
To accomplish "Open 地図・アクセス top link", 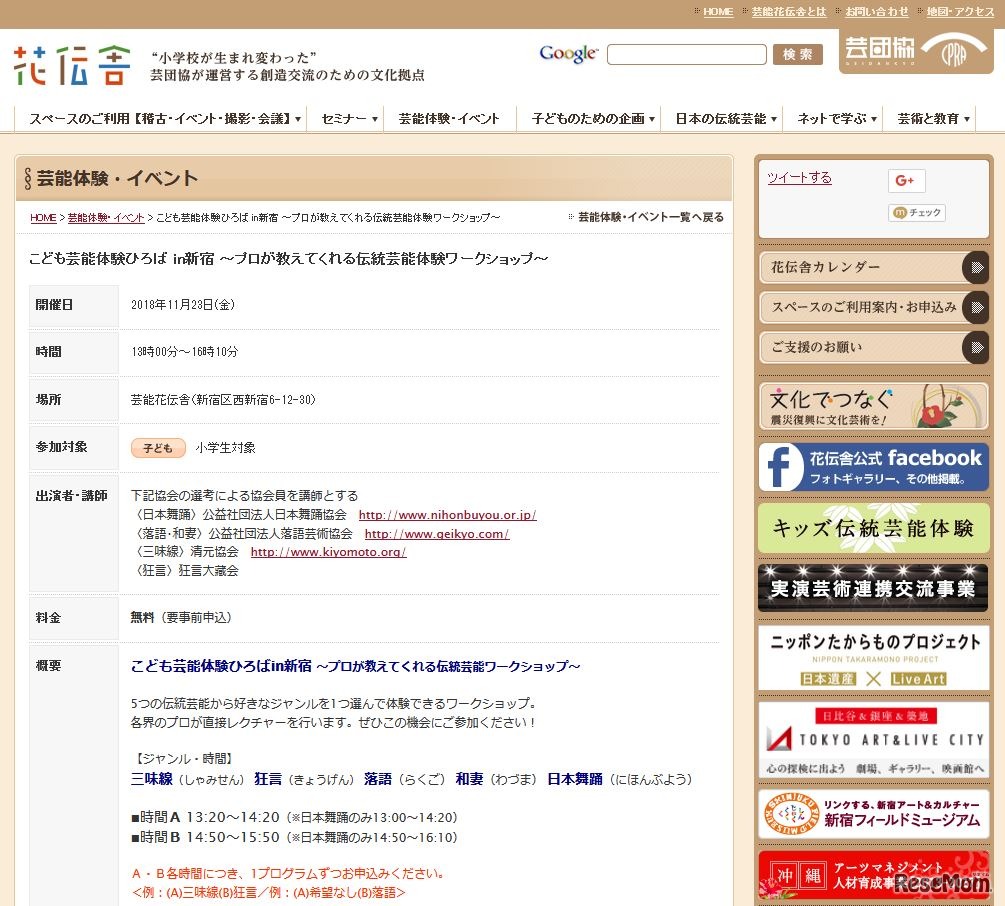I will [959, 12].
